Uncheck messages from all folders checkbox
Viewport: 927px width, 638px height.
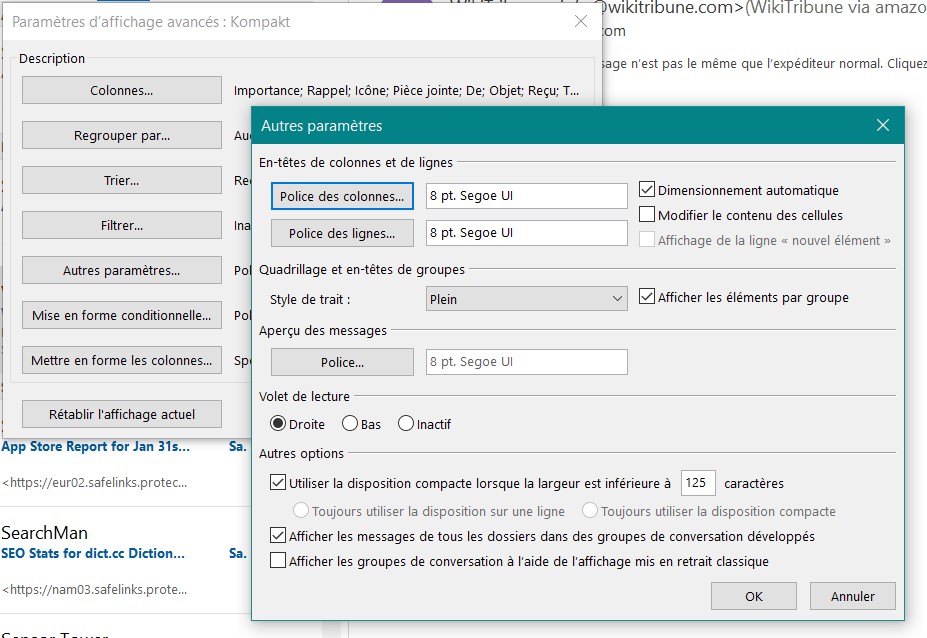point(278,536)
